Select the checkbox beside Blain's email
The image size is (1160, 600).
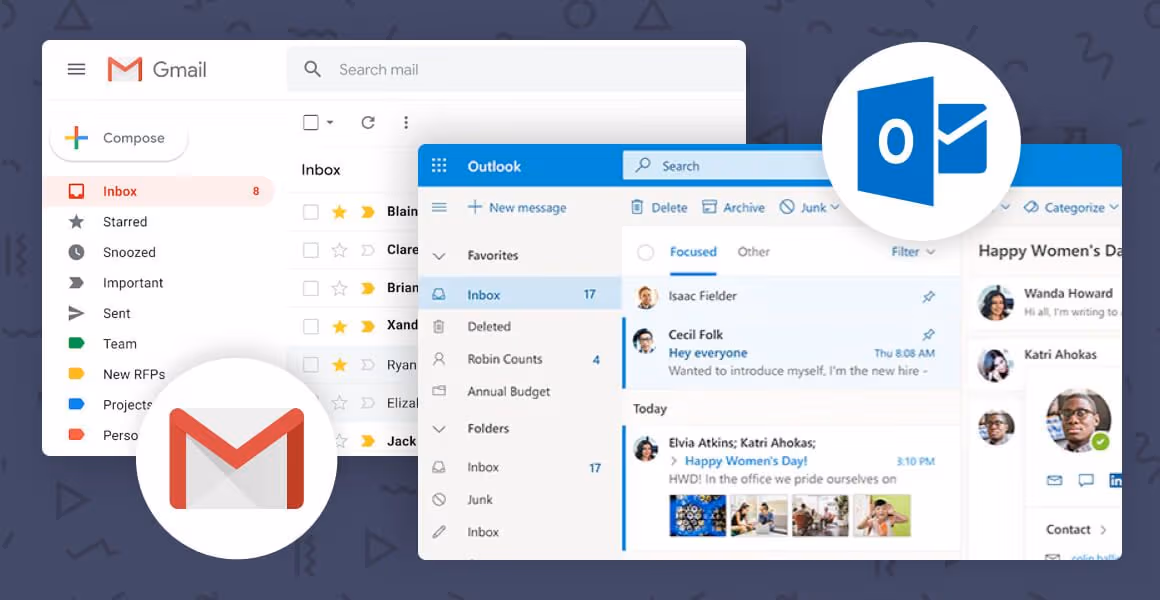pos(311,211)
